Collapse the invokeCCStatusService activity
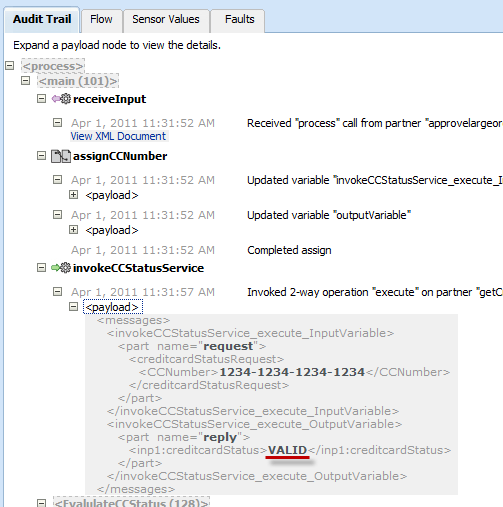Viewport: 503px width, 507px height. [41, 268]
